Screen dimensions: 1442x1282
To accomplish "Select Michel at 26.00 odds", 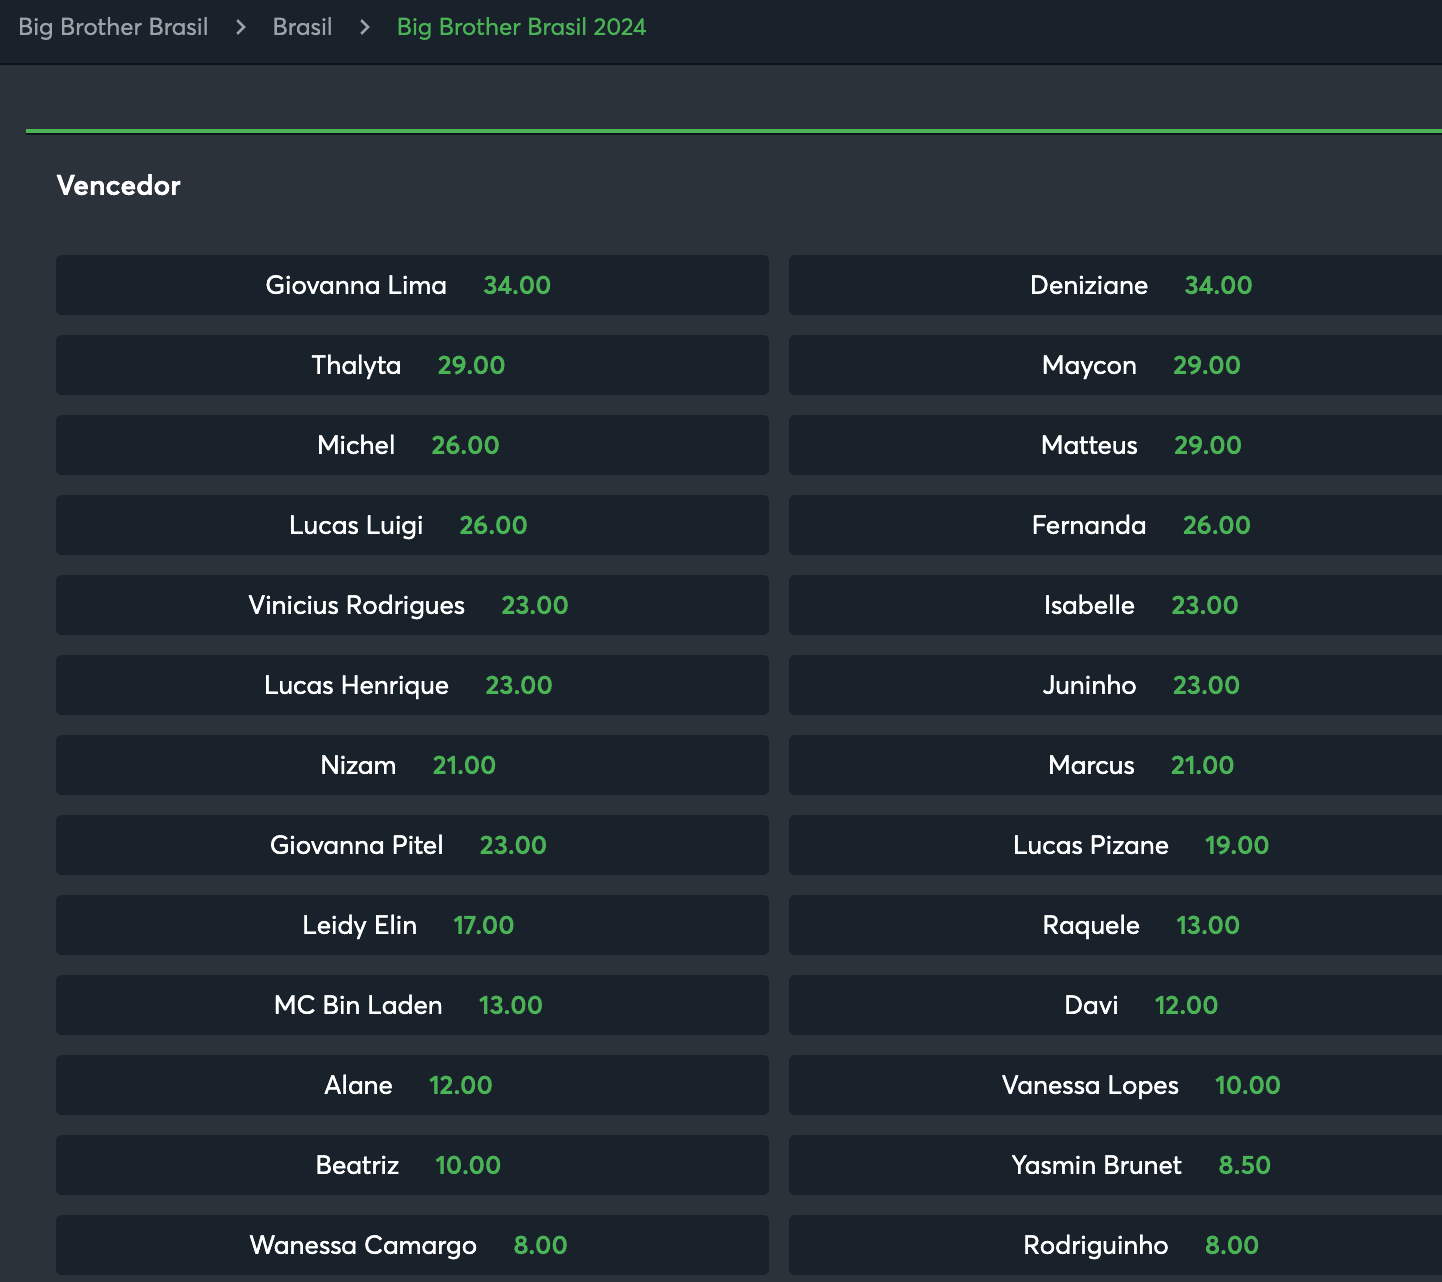I will [x=412, y=445].
